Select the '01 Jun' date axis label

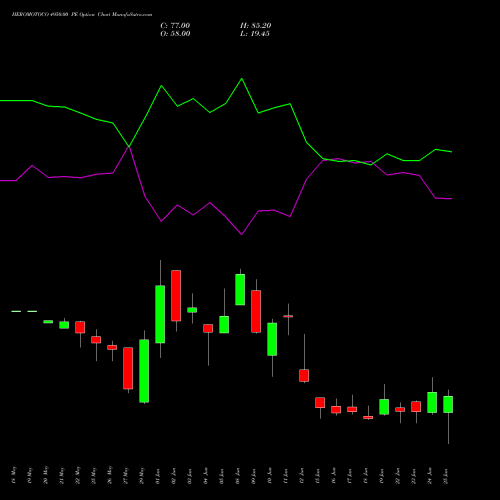[158, 476]
